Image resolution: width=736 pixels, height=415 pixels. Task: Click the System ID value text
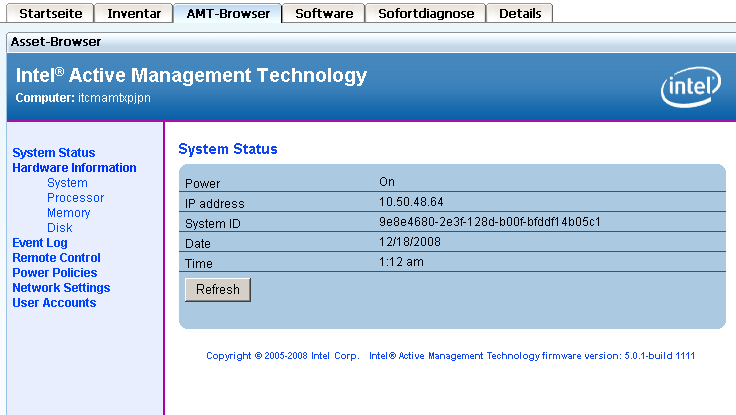pyautogui.click(x=489, y=222)
